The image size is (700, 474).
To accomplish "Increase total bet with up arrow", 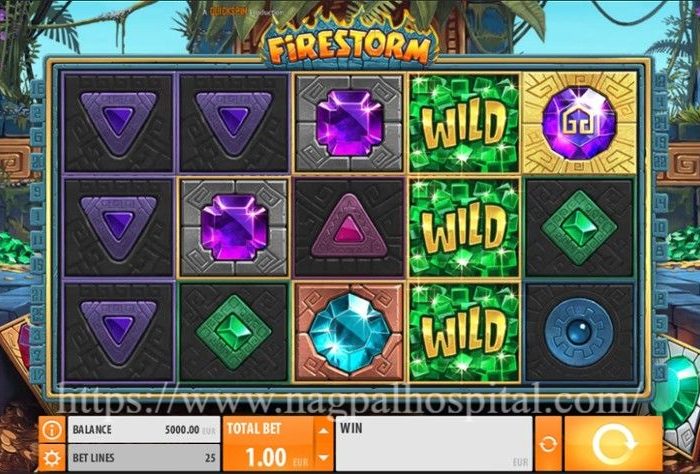I will [x=324, y=430].
